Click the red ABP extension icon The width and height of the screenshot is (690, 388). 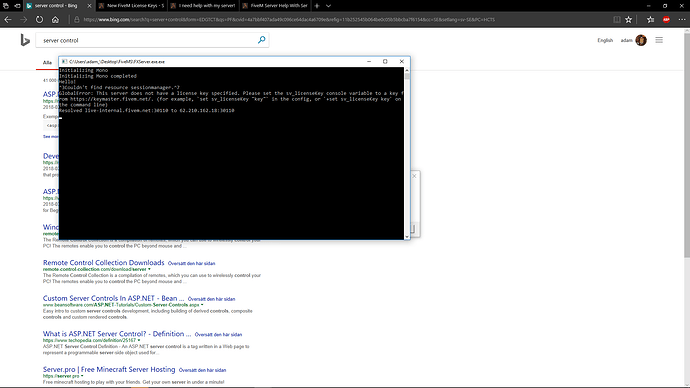(x=666, y=19)
